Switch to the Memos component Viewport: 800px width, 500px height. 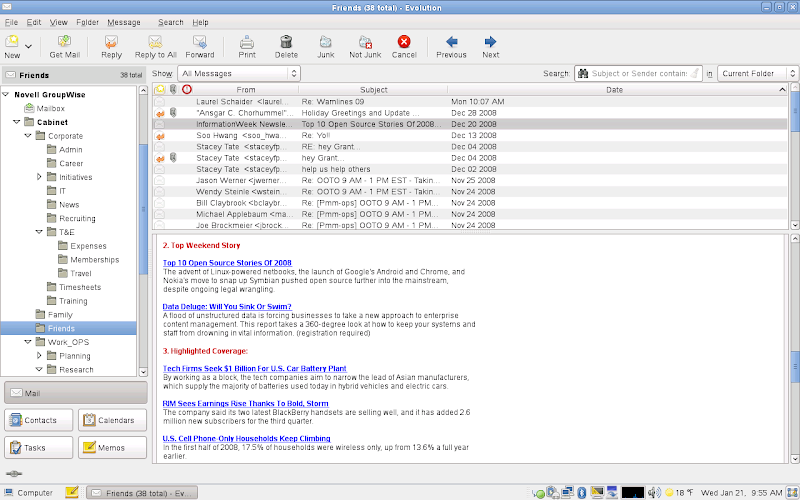tap(112, 448)
